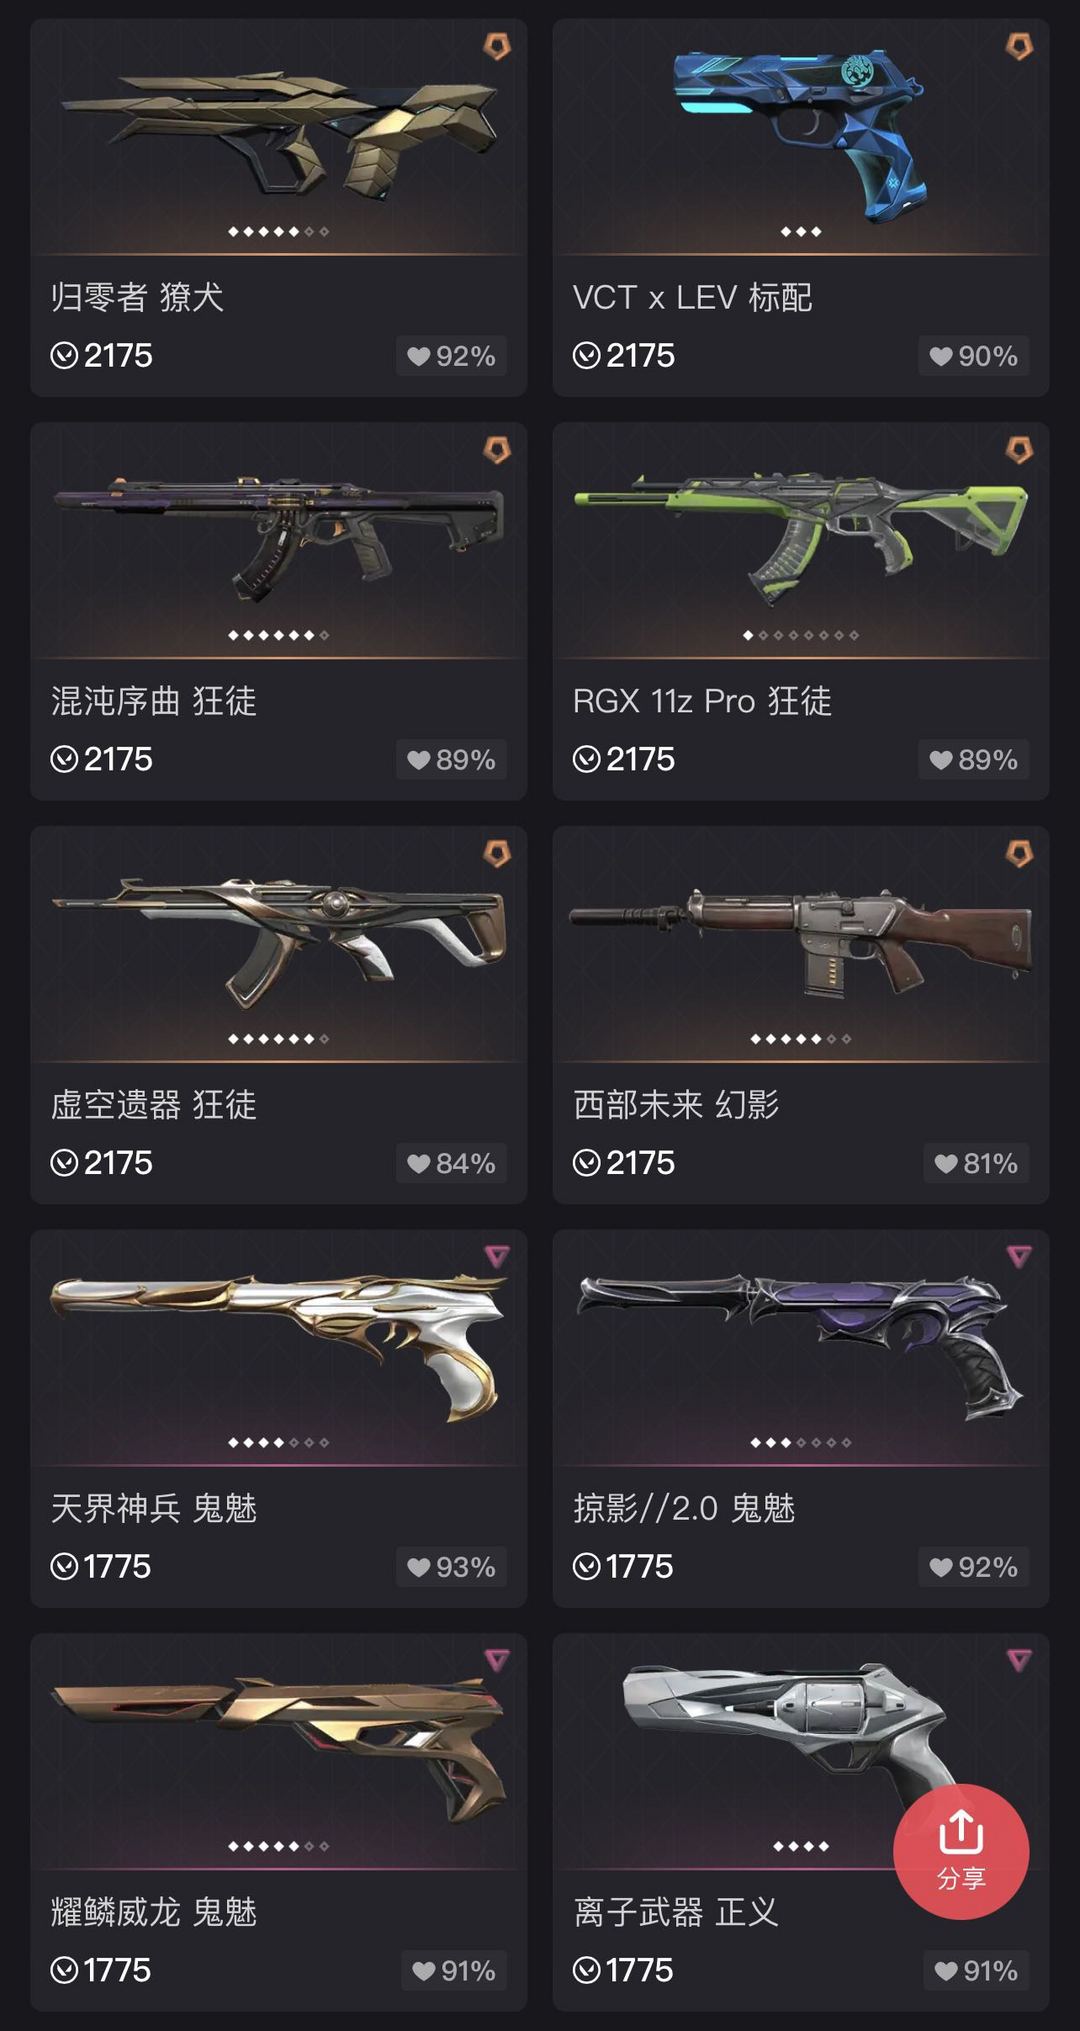Open the RGX 11z Pro 狂徒 weapon image
The height and width of the screenshot is (2031, 1080).
(800, 540)
